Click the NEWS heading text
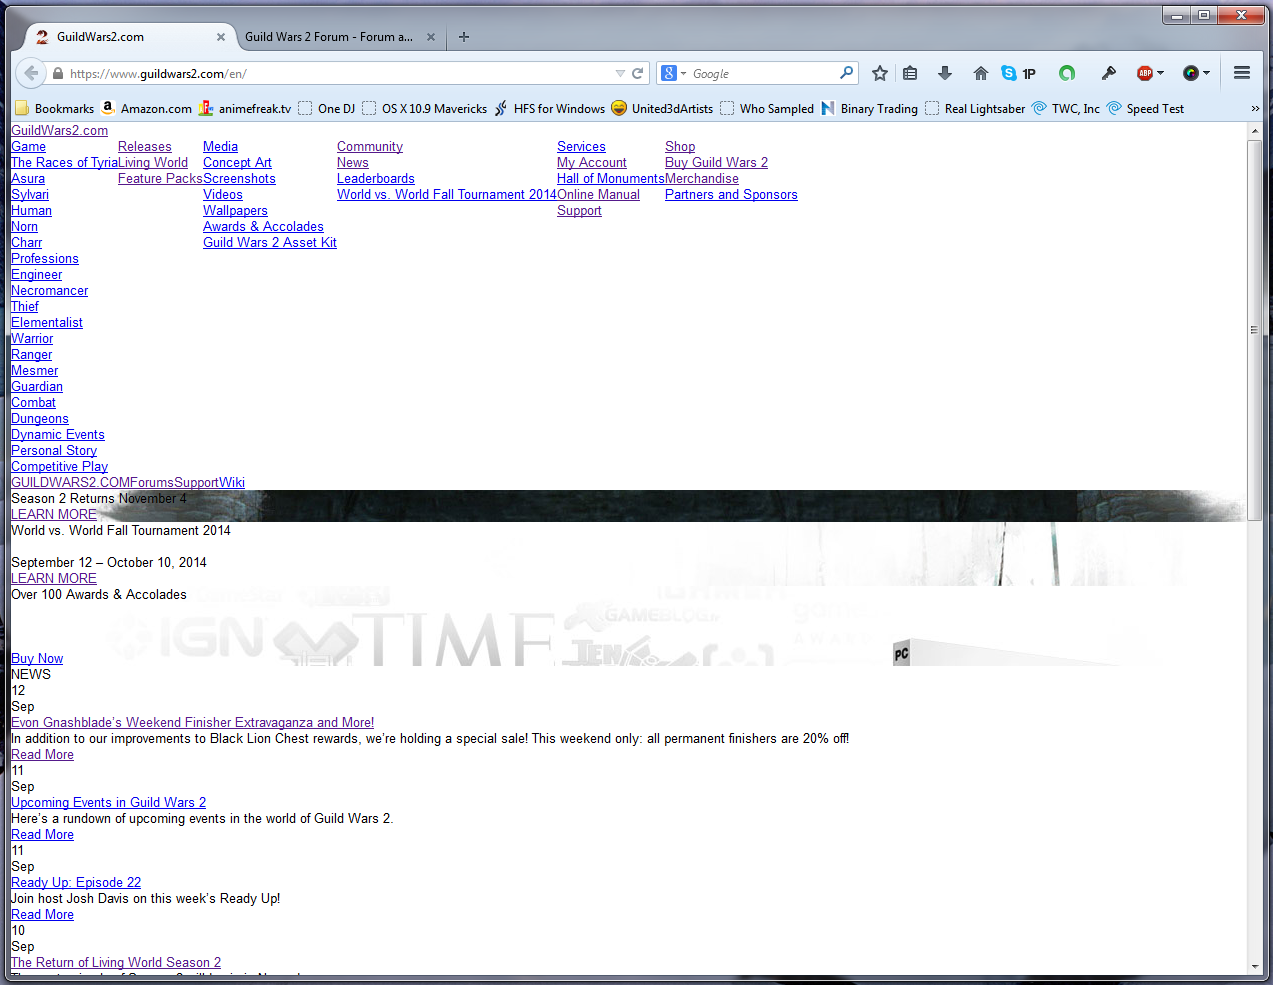This screenshot has height=985, width=1273. (x=31, y=675)
